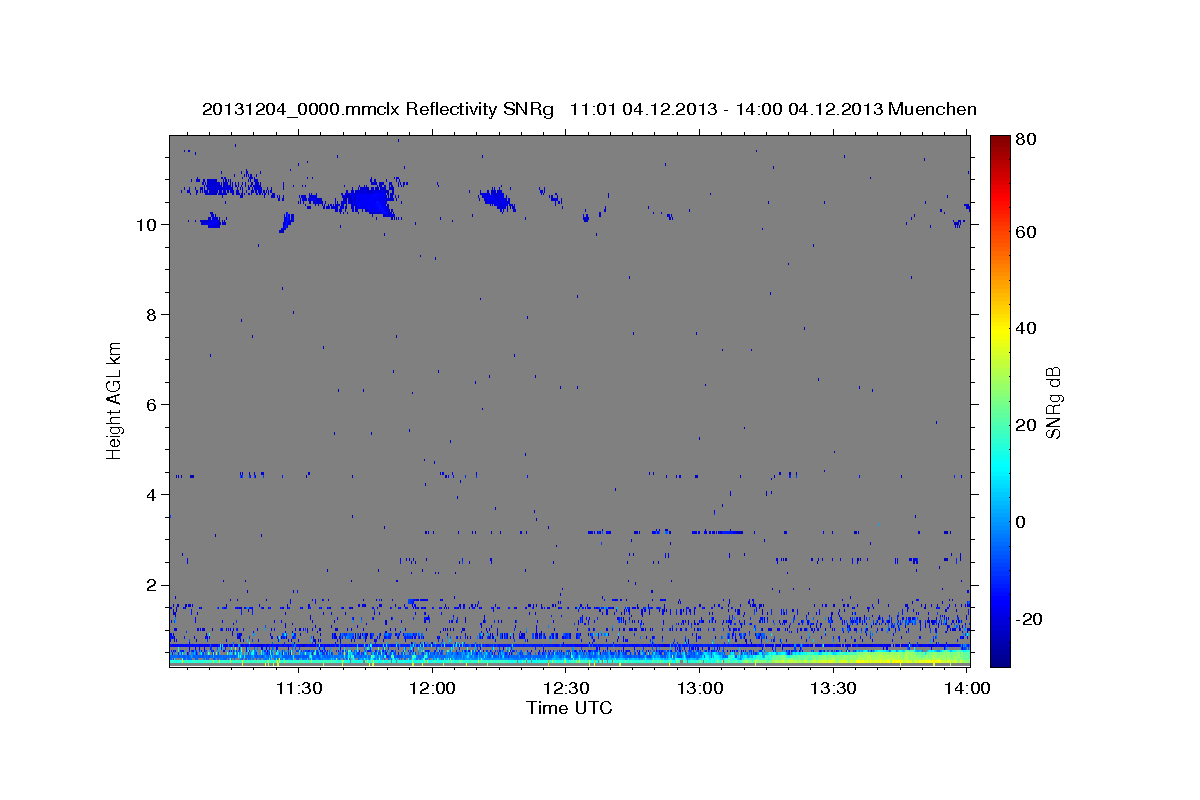The width and height of the screenshot is (1200, 800).
Task: Click the colorbar value 60
Action: coord(1027,232)
